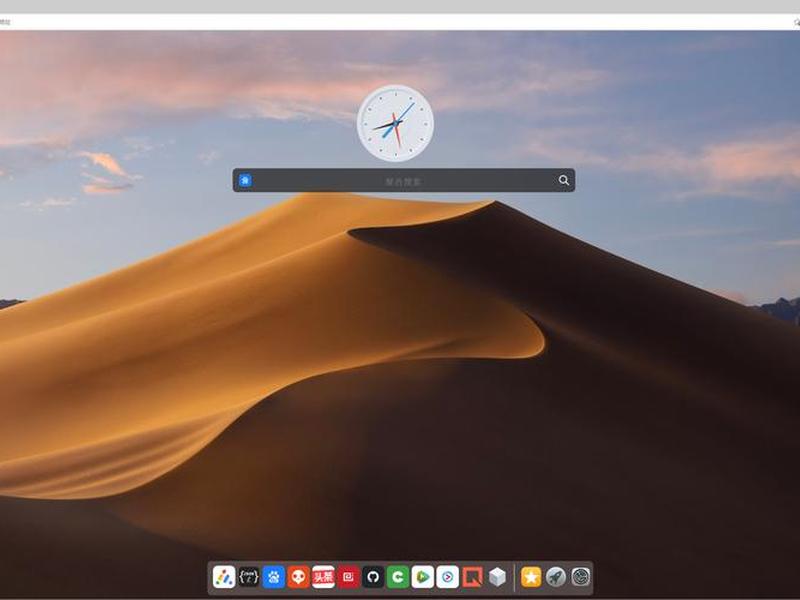Open the green play triangle video icon
The image size is (800, 600).
(x=423, y=577)
